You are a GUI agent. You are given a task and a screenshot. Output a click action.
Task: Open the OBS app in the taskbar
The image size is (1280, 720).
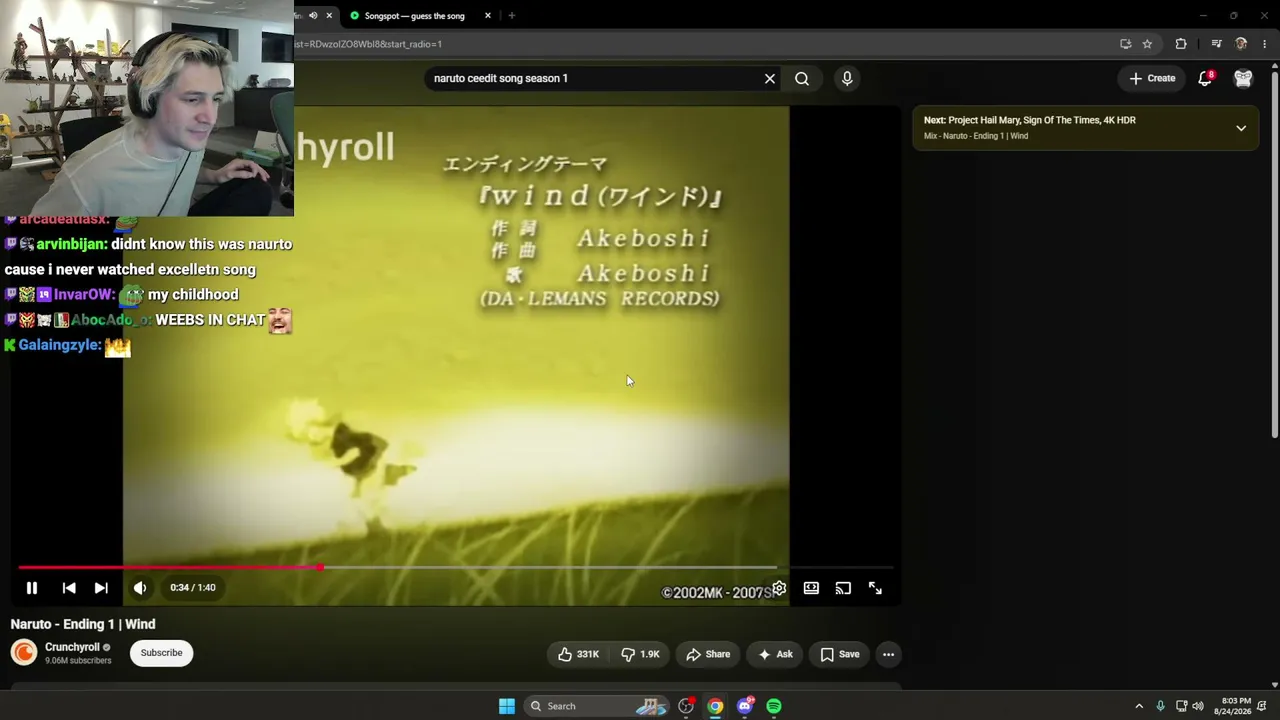[686, 706]
